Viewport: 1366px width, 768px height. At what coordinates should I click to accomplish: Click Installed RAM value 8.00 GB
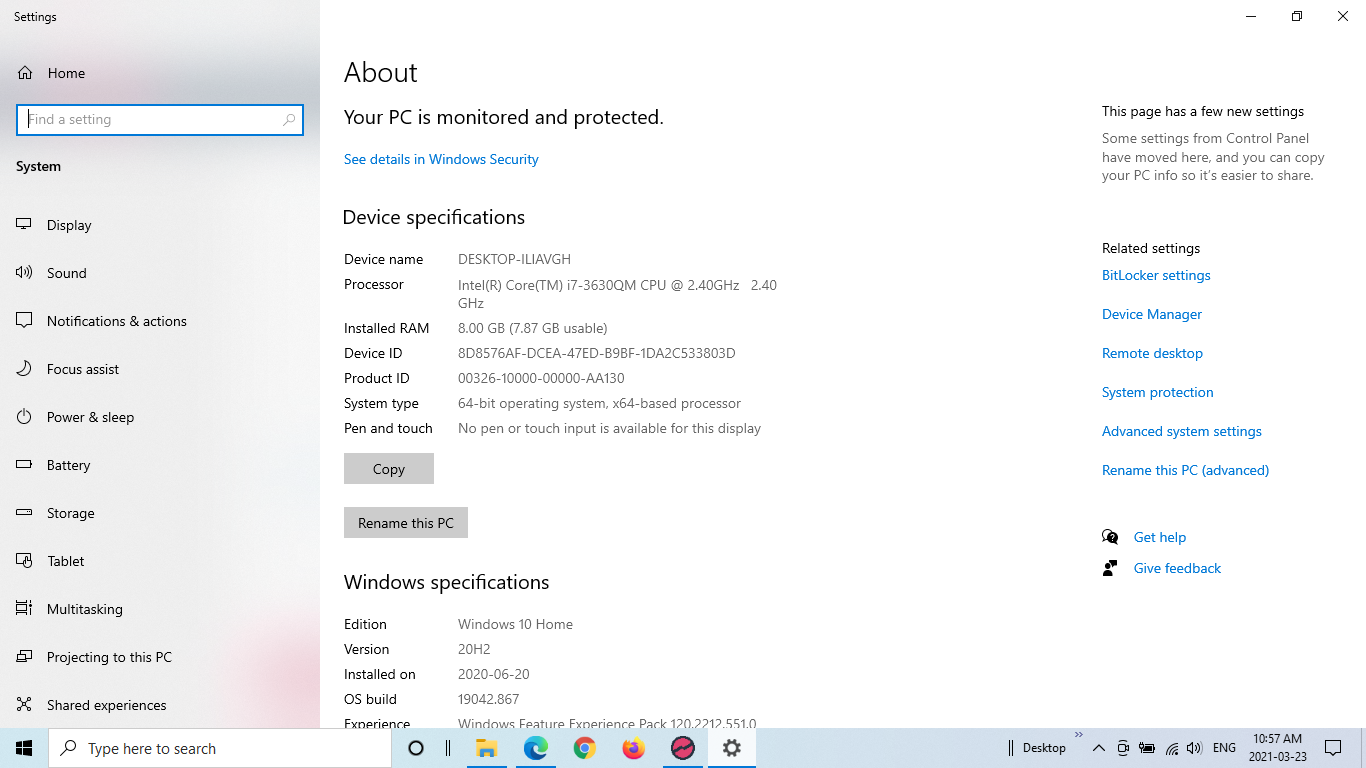(533, 328)
